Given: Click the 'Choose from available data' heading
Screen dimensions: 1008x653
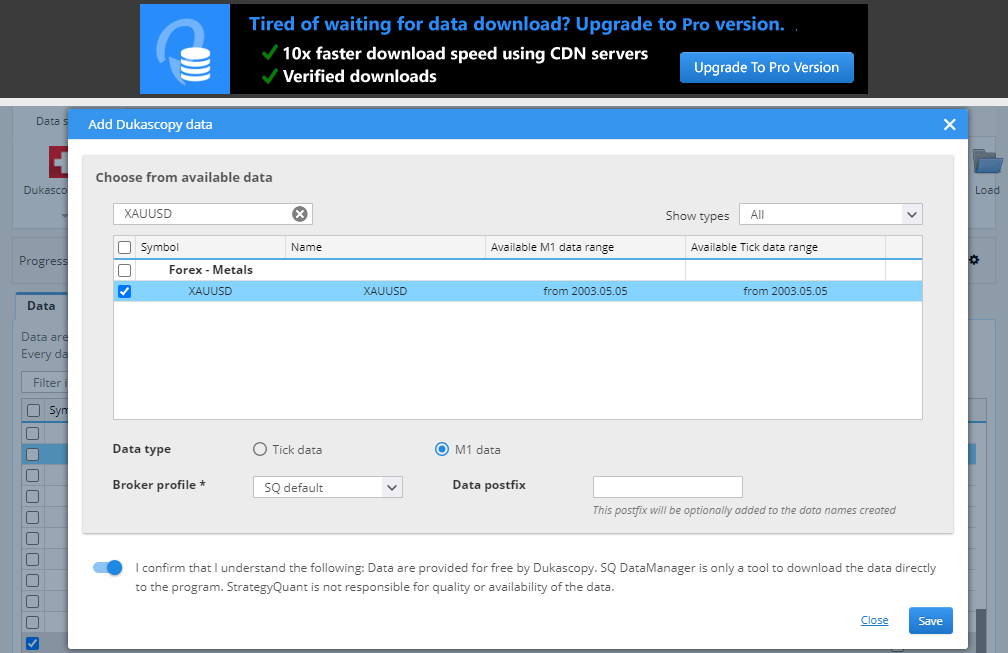Looking at the screenshot, I should (184, 177).
